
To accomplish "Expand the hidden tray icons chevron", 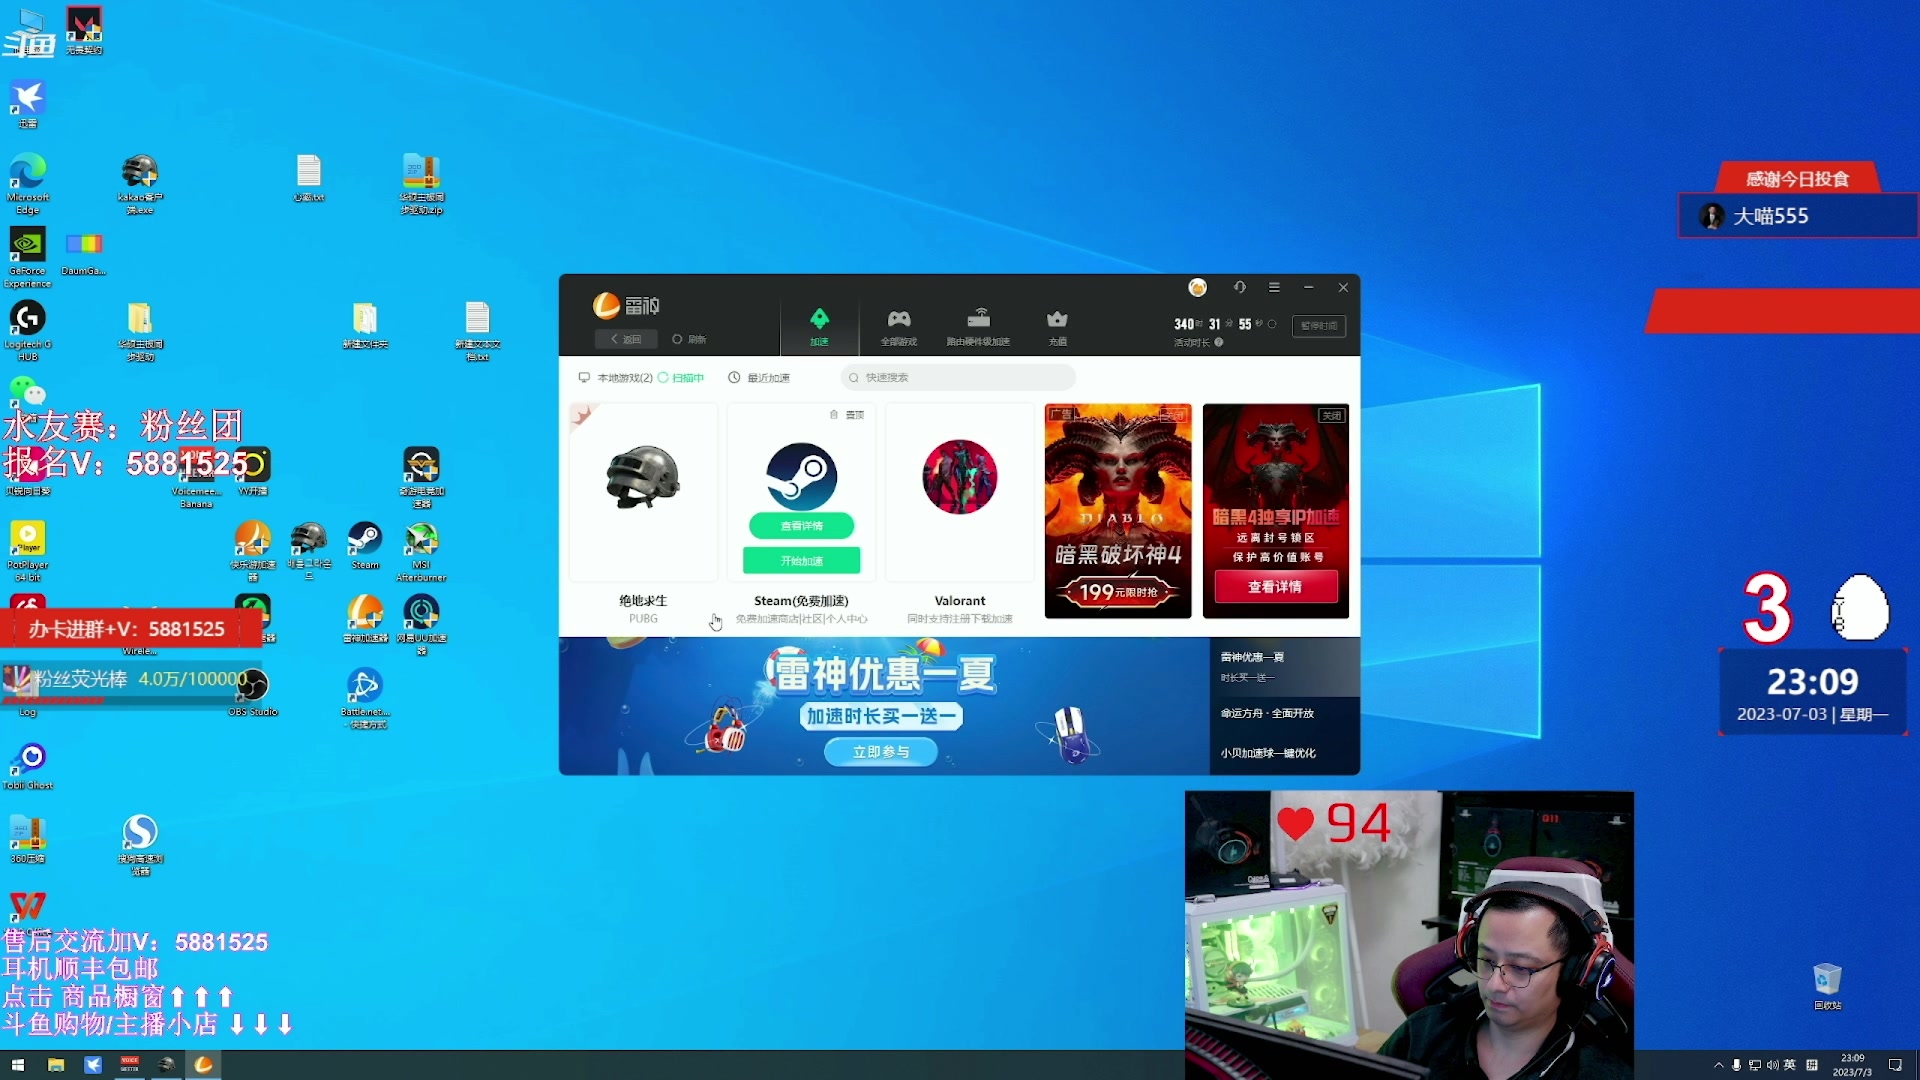I will [x=1719, y=1065].
